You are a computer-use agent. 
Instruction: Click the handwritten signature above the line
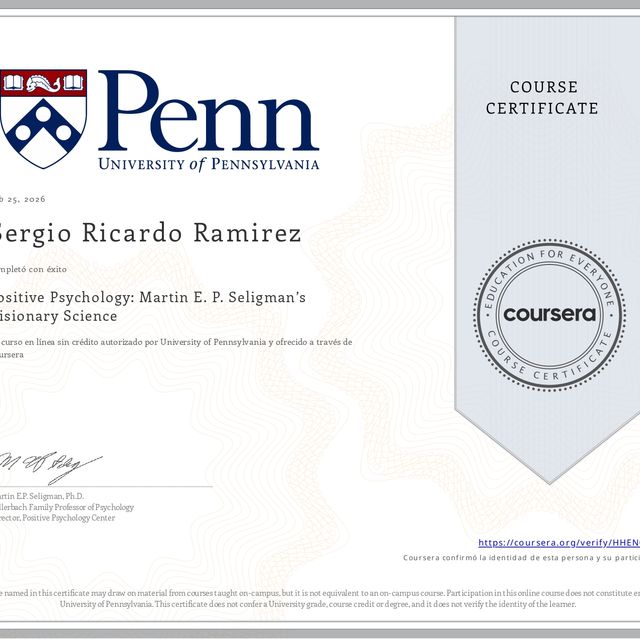[x=50, y=467]
